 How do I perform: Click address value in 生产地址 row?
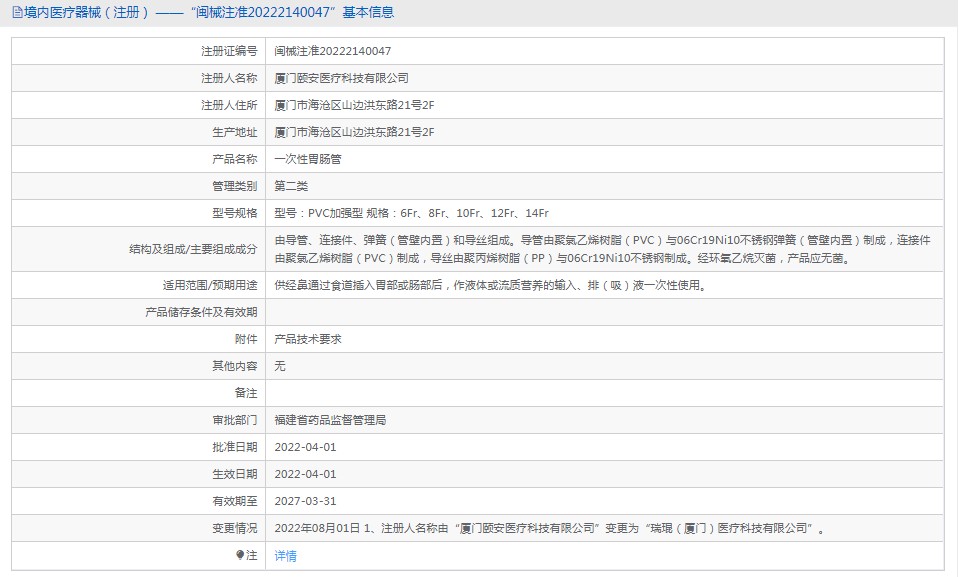tap(354, 132)
